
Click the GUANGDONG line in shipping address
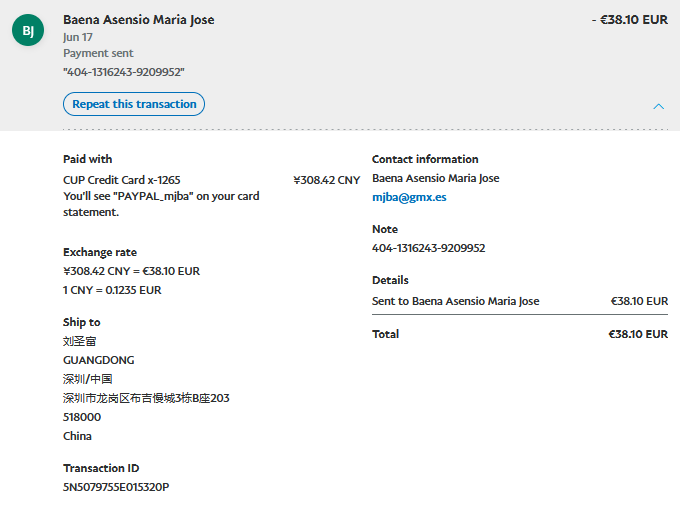click(x=98, y=360)
